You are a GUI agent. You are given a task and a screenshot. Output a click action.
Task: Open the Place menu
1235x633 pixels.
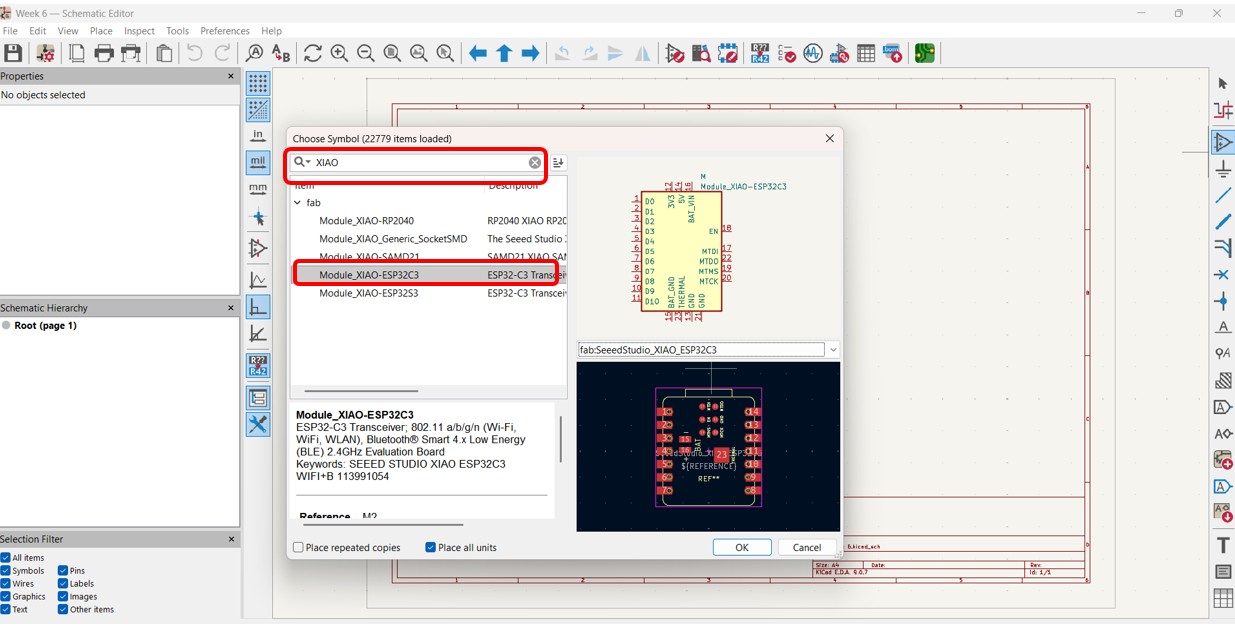pos(101,31)
